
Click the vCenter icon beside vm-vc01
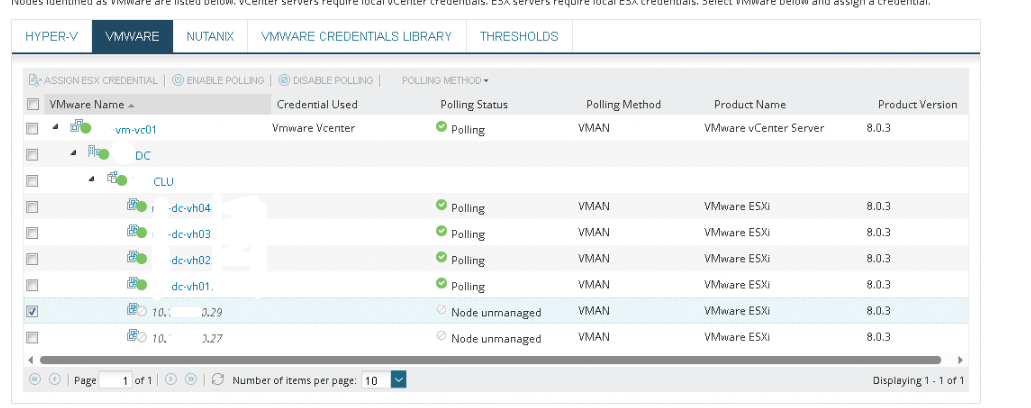tap(78, 125)
